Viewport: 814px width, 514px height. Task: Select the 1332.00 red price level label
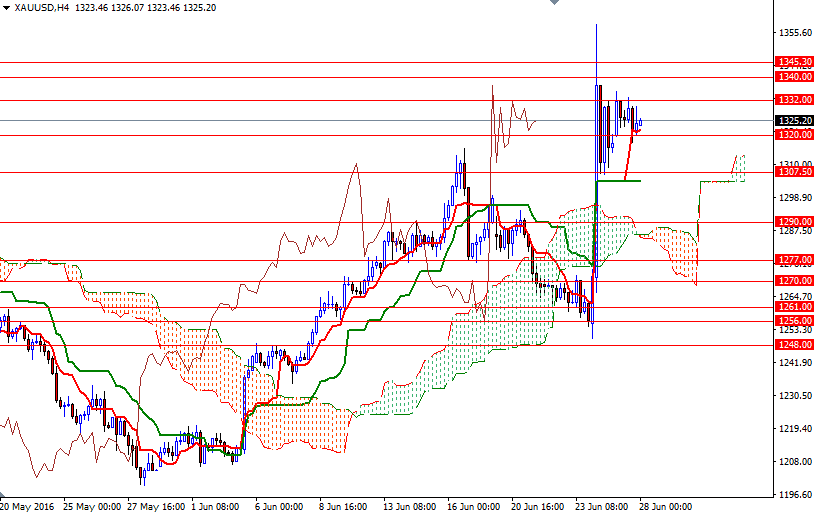pyautogui.click(x=793, y=100)
